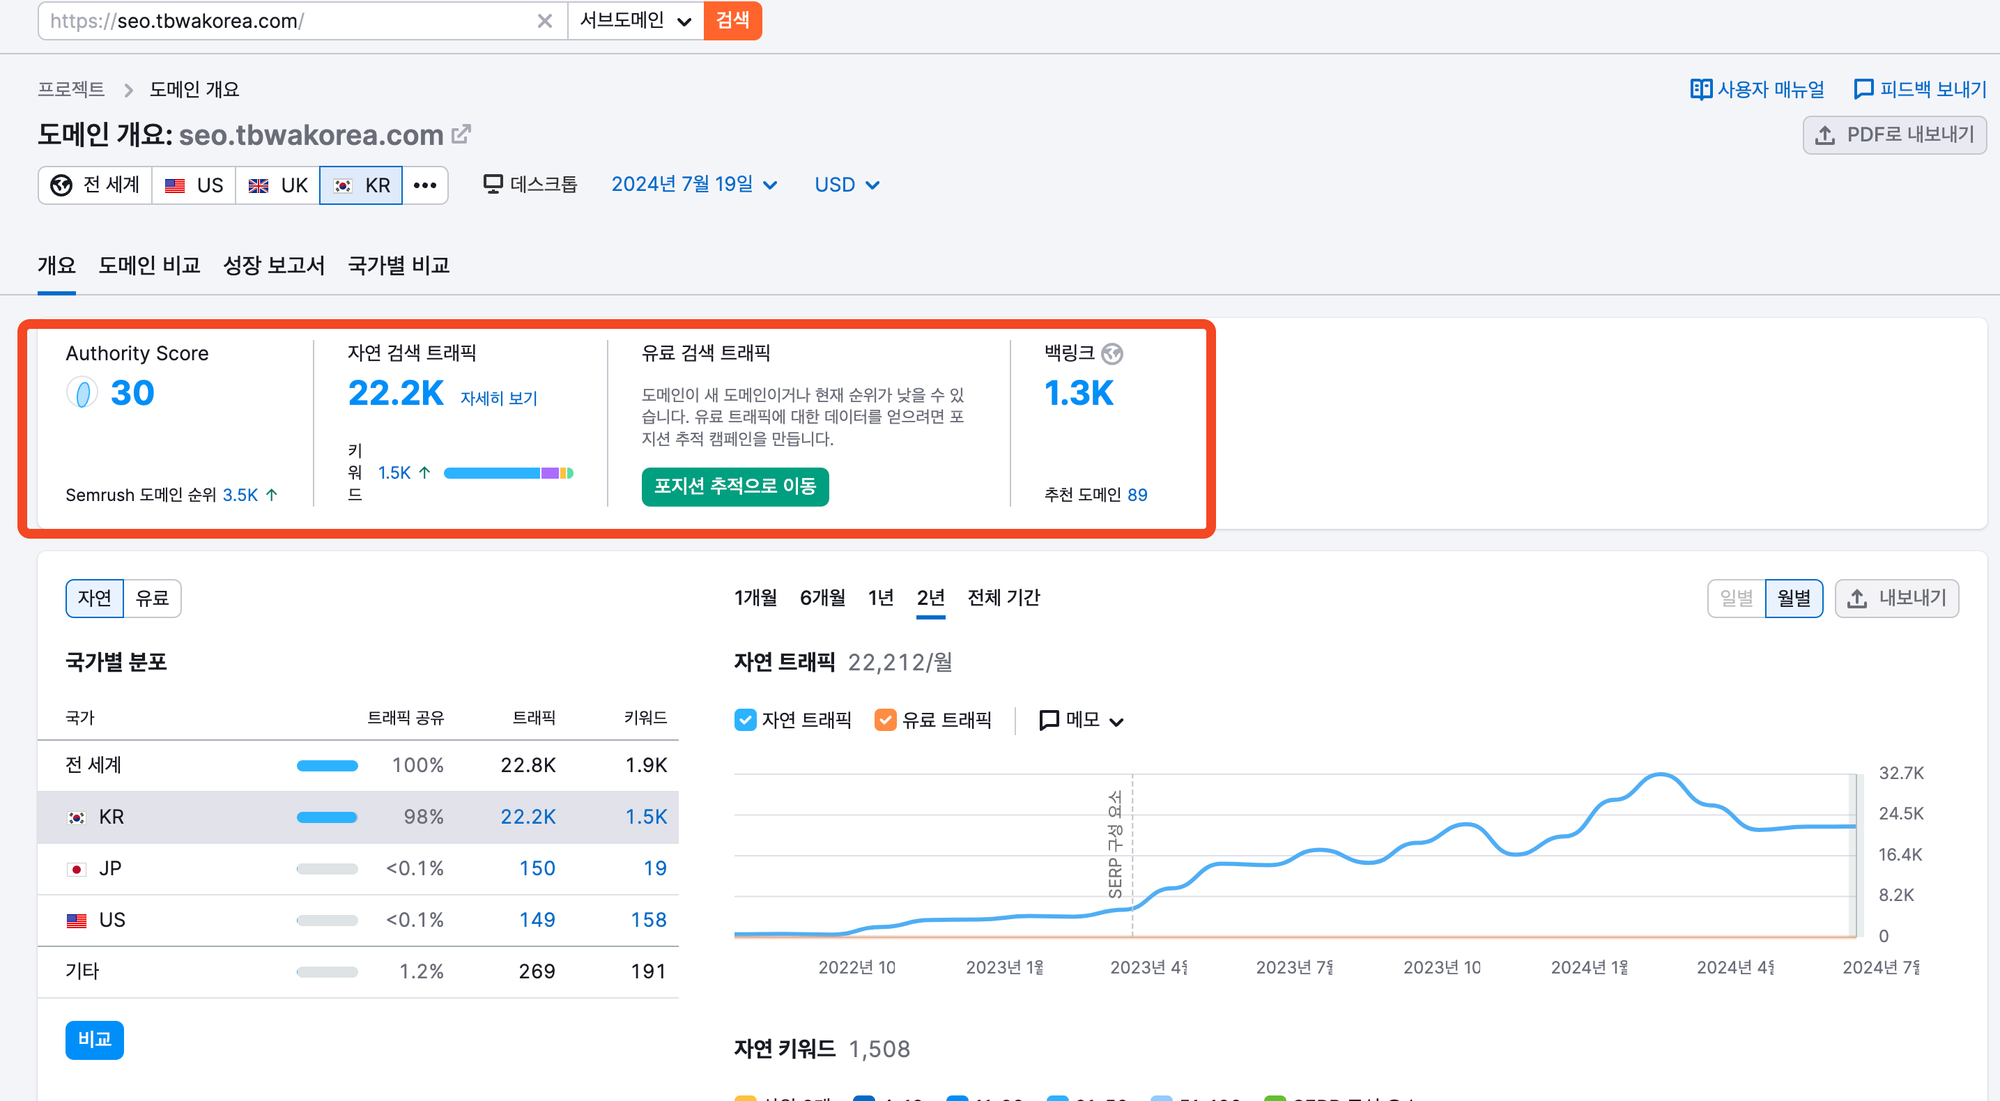The height and width of the screenshot is (1101, 2000).
Task: Click KR flag in country table
Action: pos(77,817)
